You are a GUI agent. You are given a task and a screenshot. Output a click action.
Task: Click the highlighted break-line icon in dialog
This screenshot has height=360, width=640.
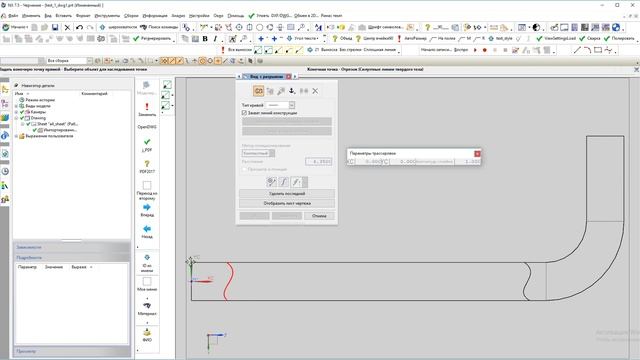[x=258, y=91]
